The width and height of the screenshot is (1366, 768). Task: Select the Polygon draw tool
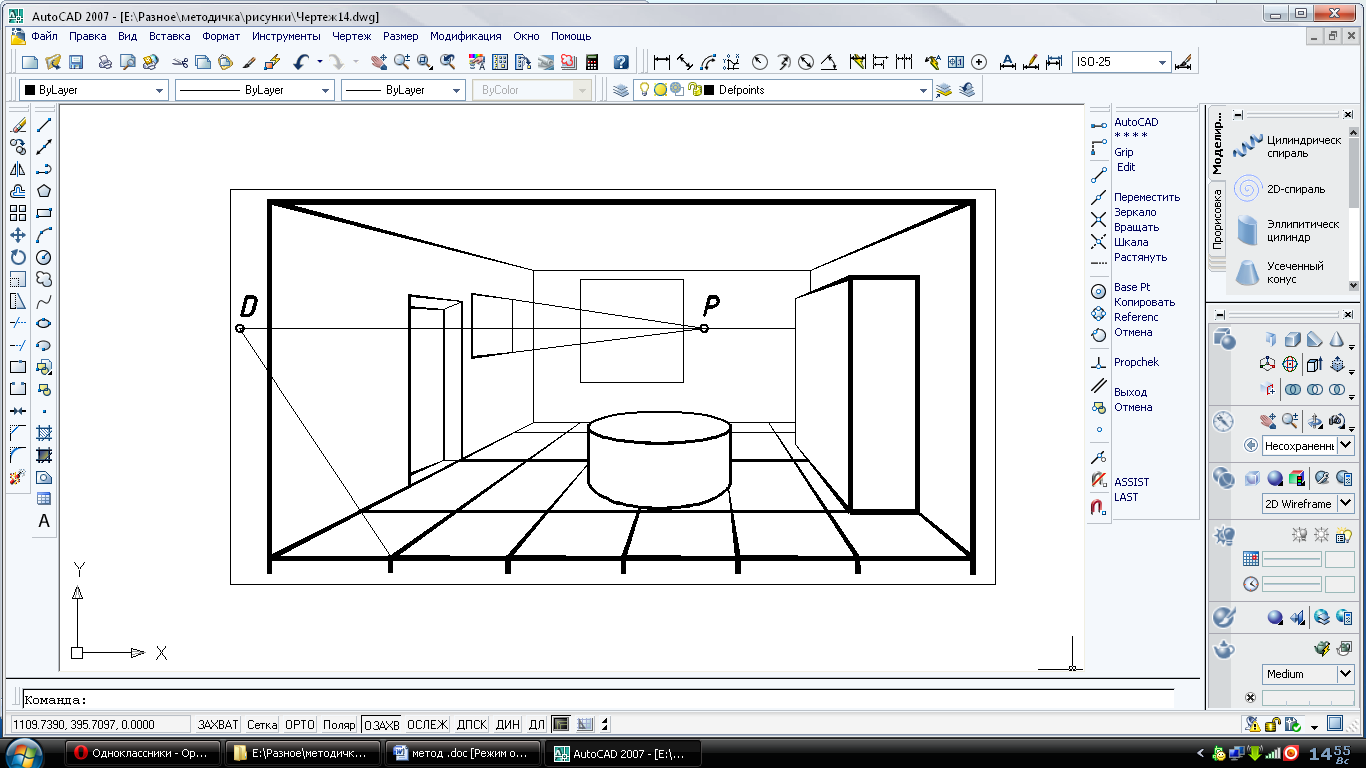click(x=44, y=191)
